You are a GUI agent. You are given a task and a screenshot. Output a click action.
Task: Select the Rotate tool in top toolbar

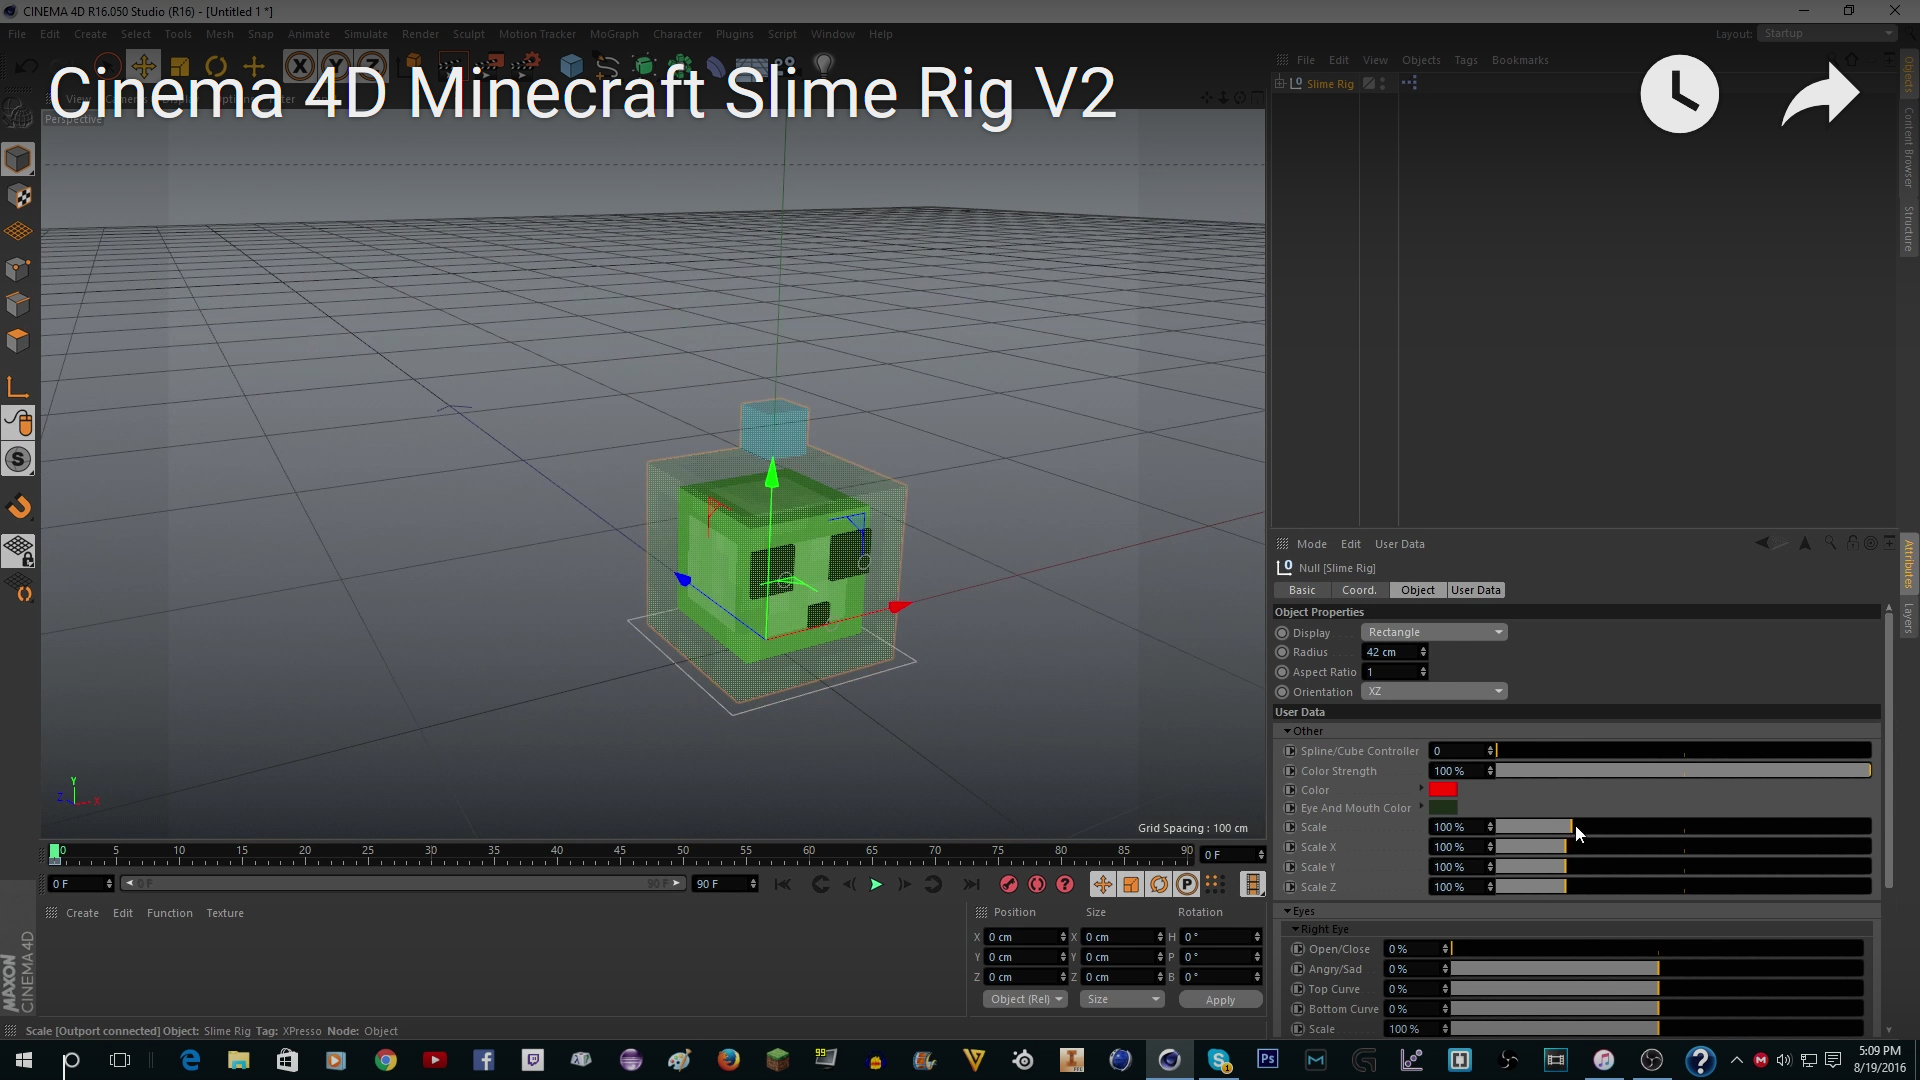pos(216,67)
